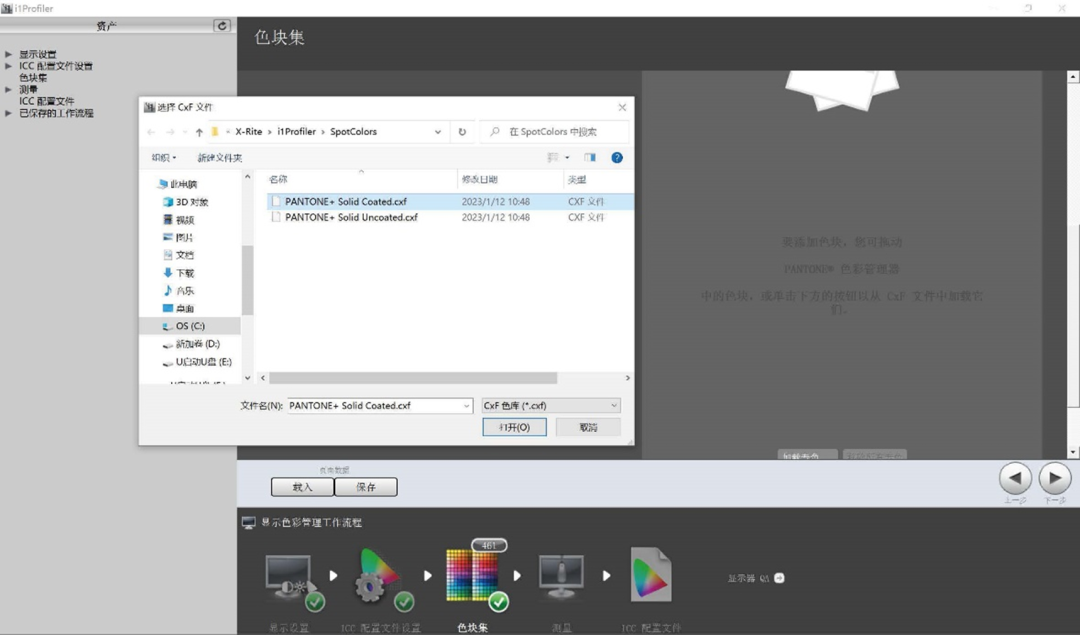Close the 选择 CxF 文件 dialog
The width and height of the screenshot is (1080, 635).
[x=622, y=107]
